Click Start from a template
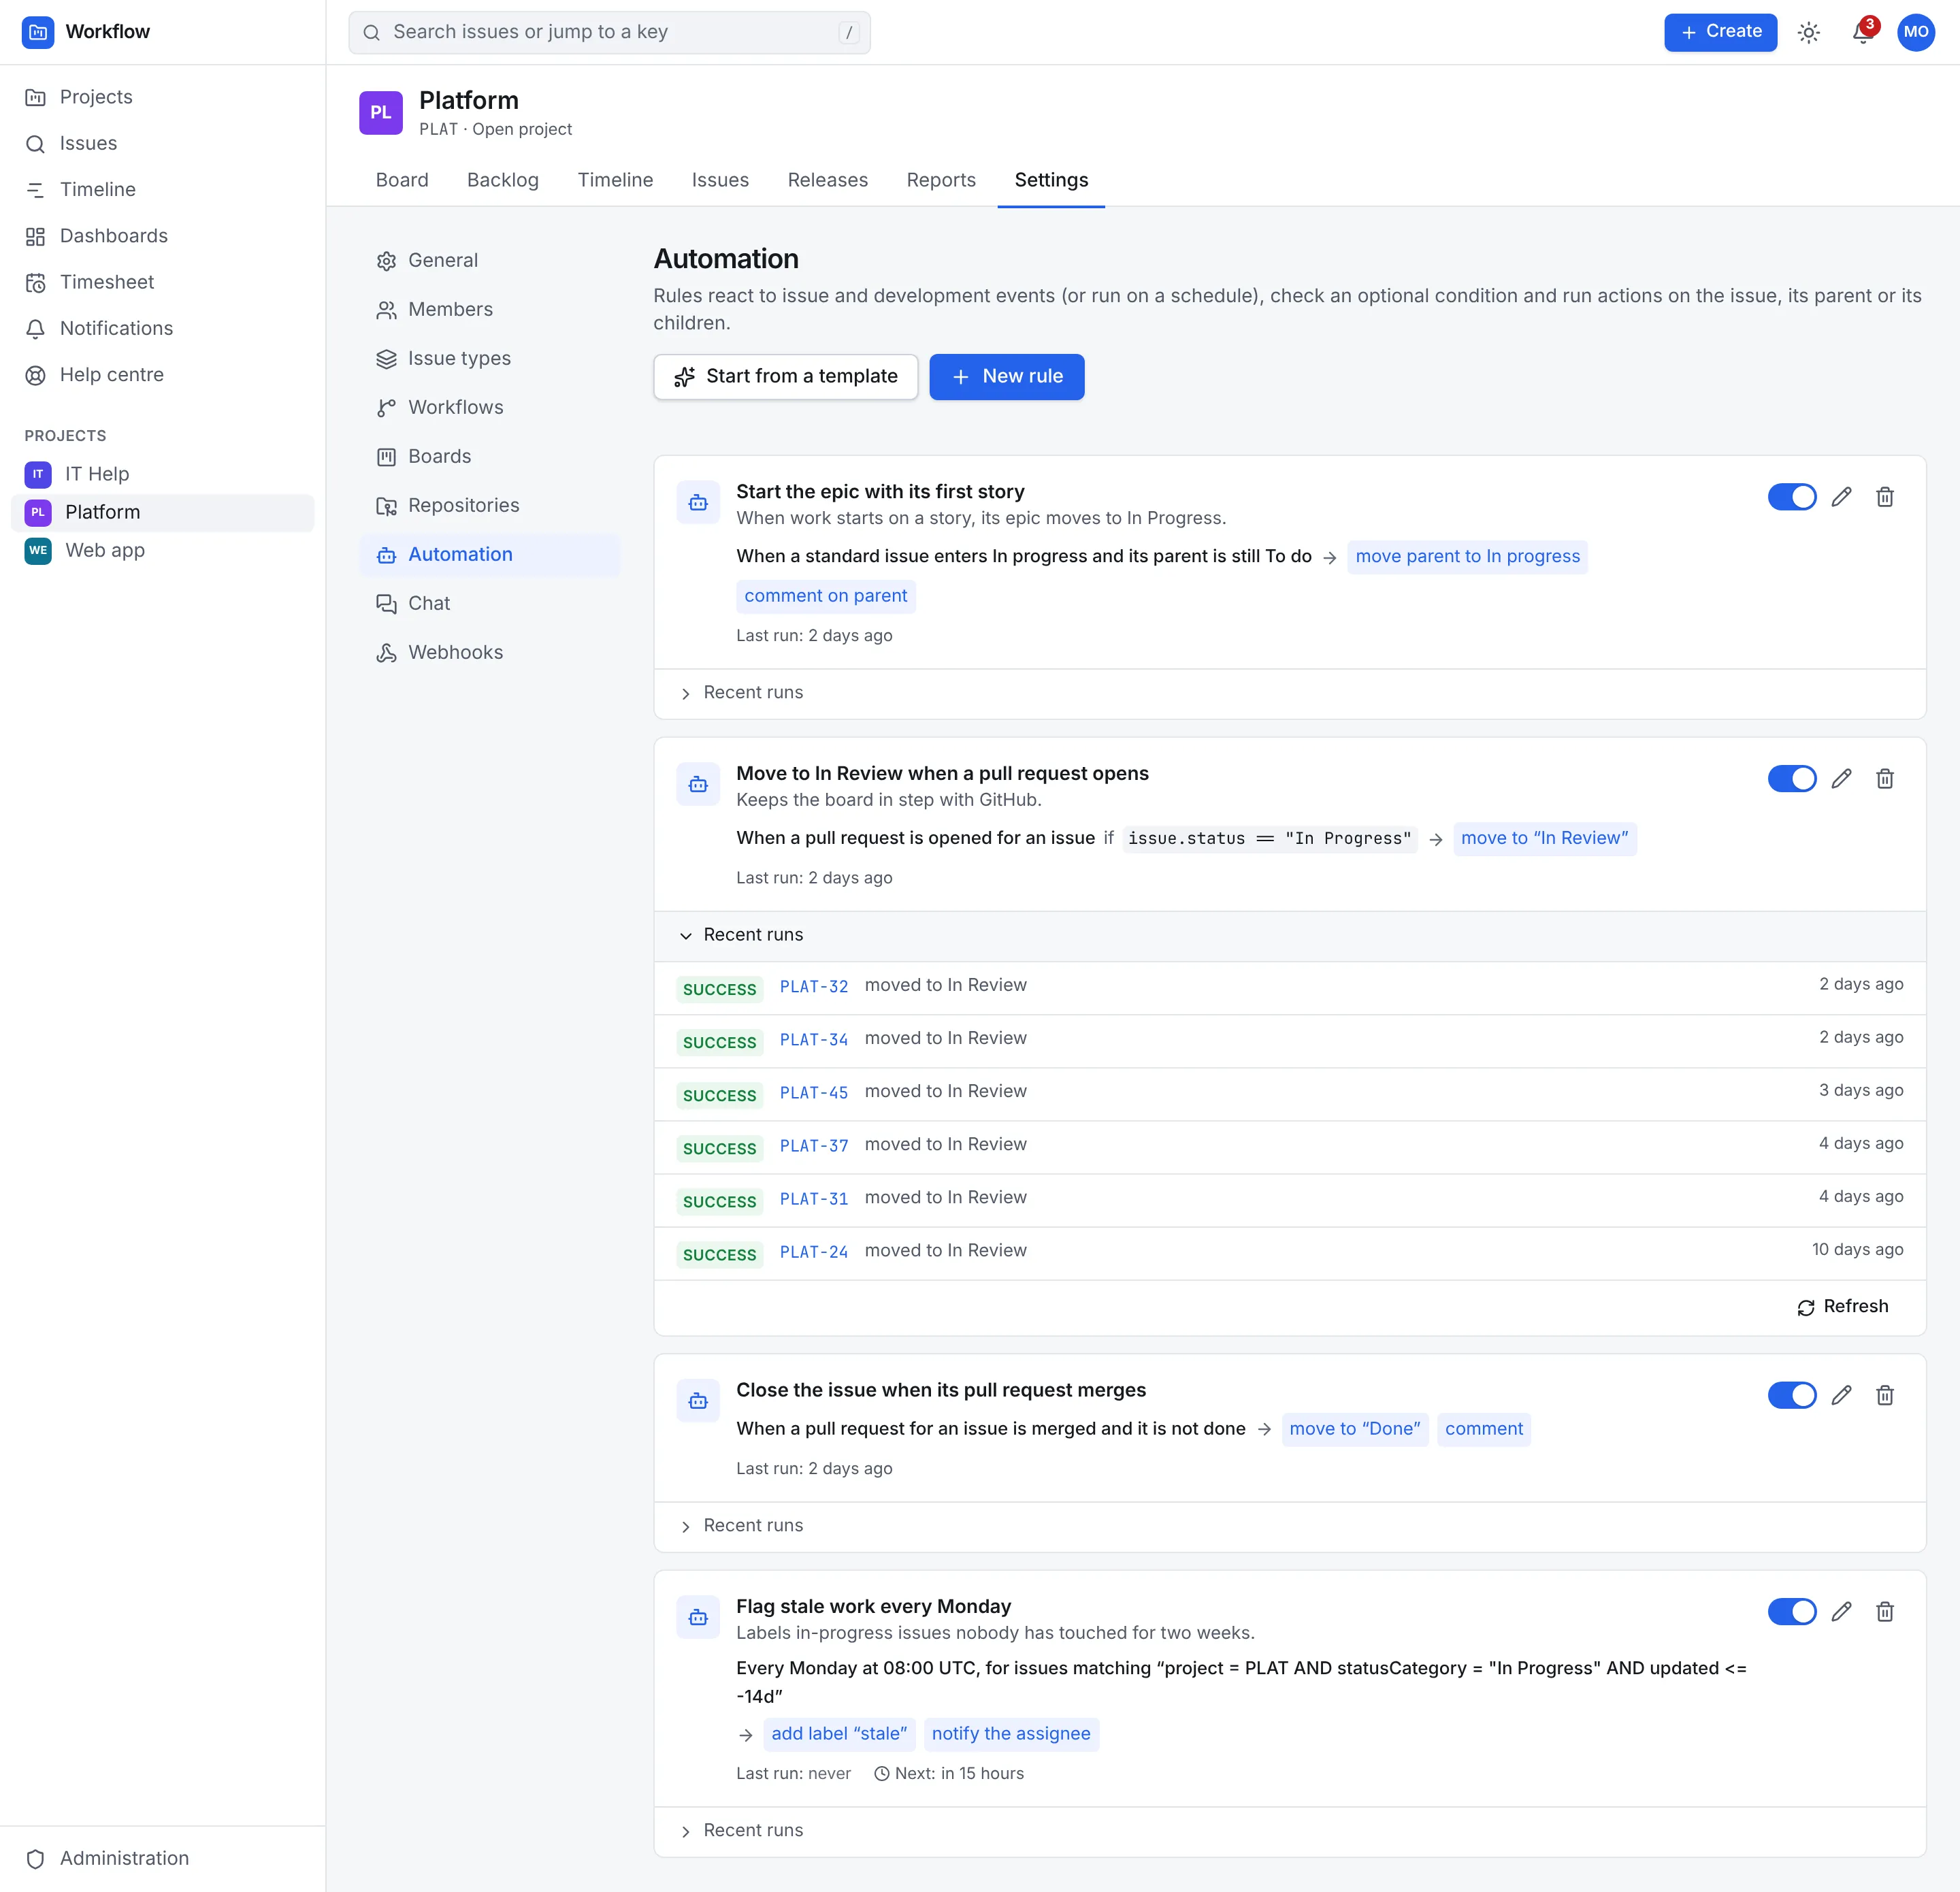This screenshot has width=1960, height=1892. (785, 377)
